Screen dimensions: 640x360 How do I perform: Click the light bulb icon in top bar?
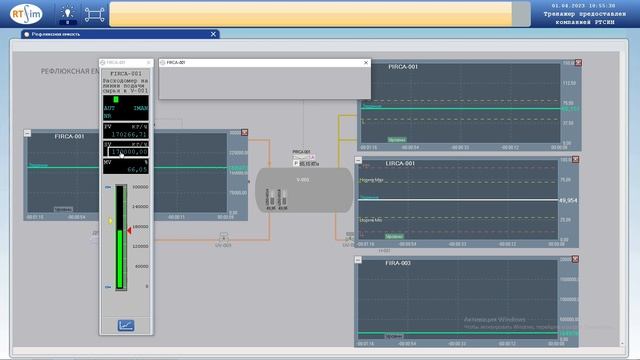(68, 14)
